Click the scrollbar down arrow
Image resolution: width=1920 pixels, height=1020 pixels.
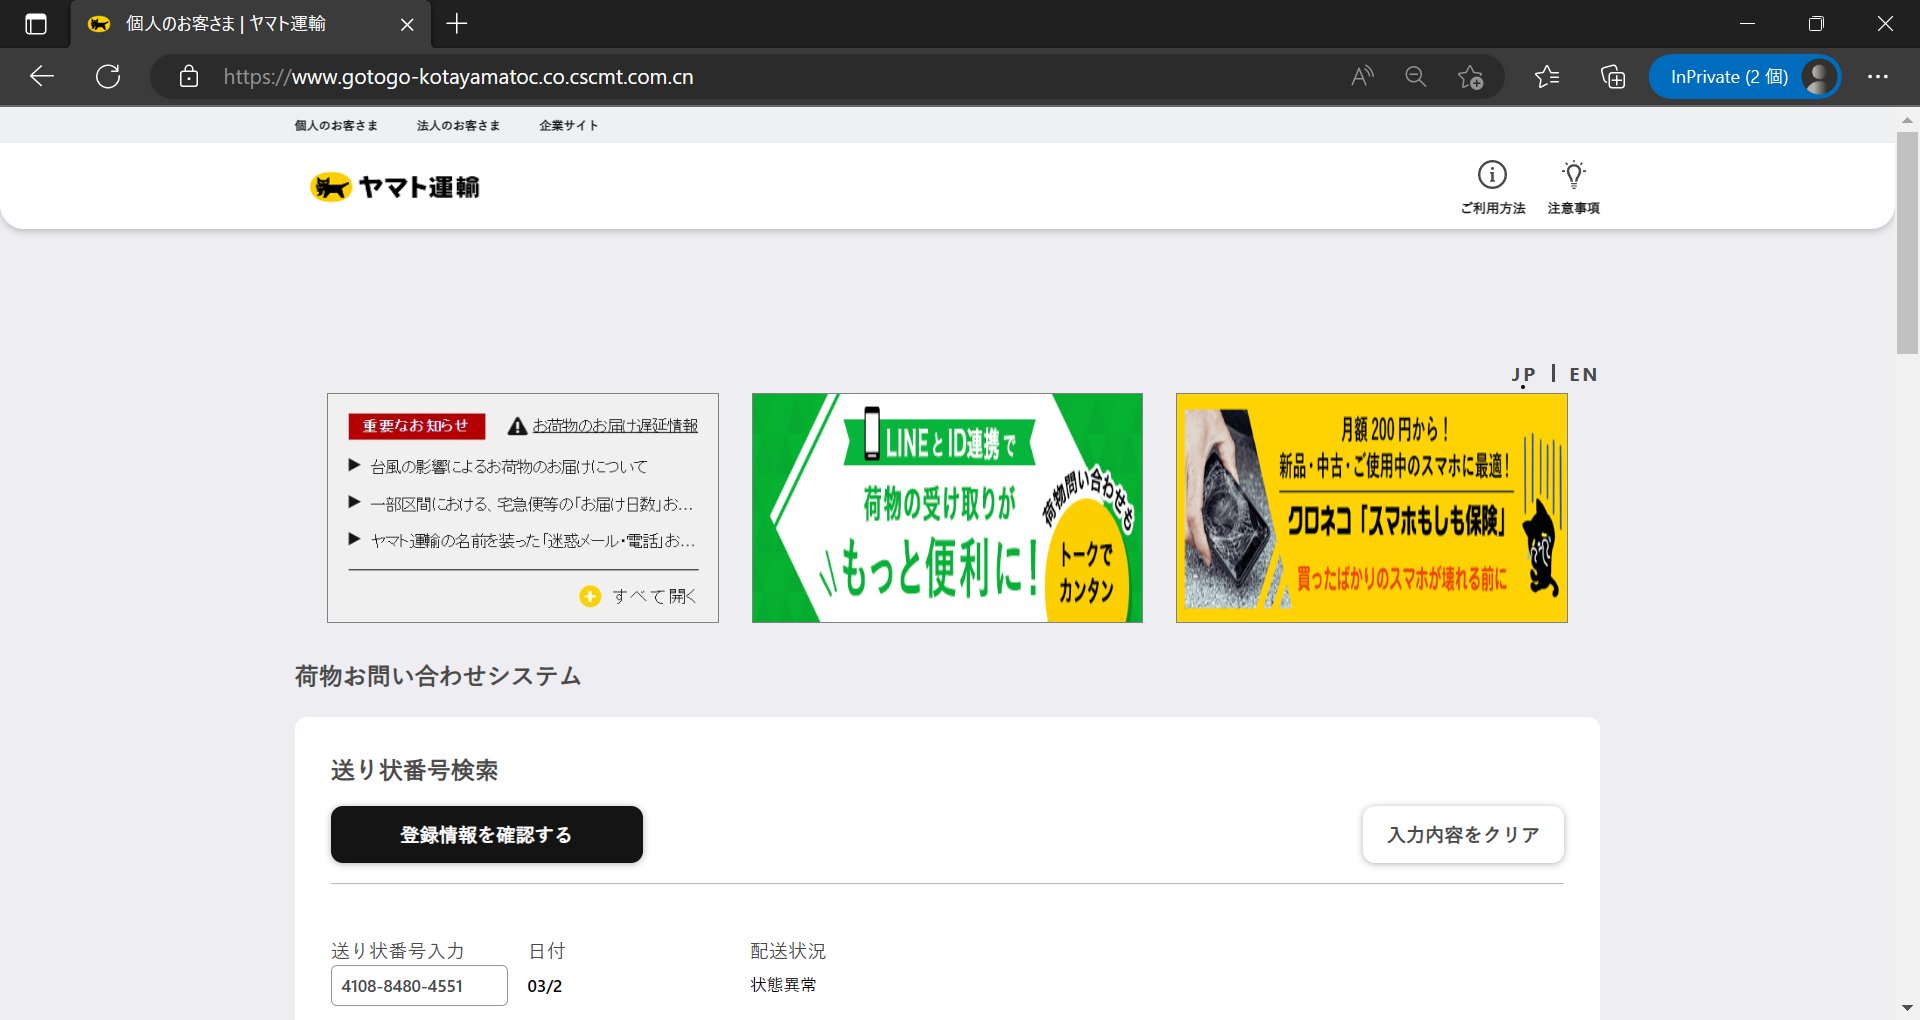point(1907,1008)
